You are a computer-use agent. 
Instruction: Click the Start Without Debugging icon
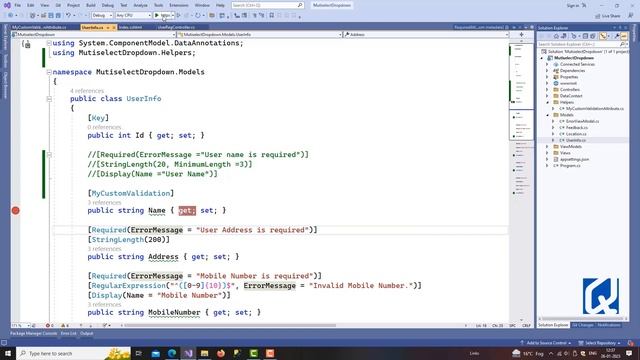click(179, 15)
